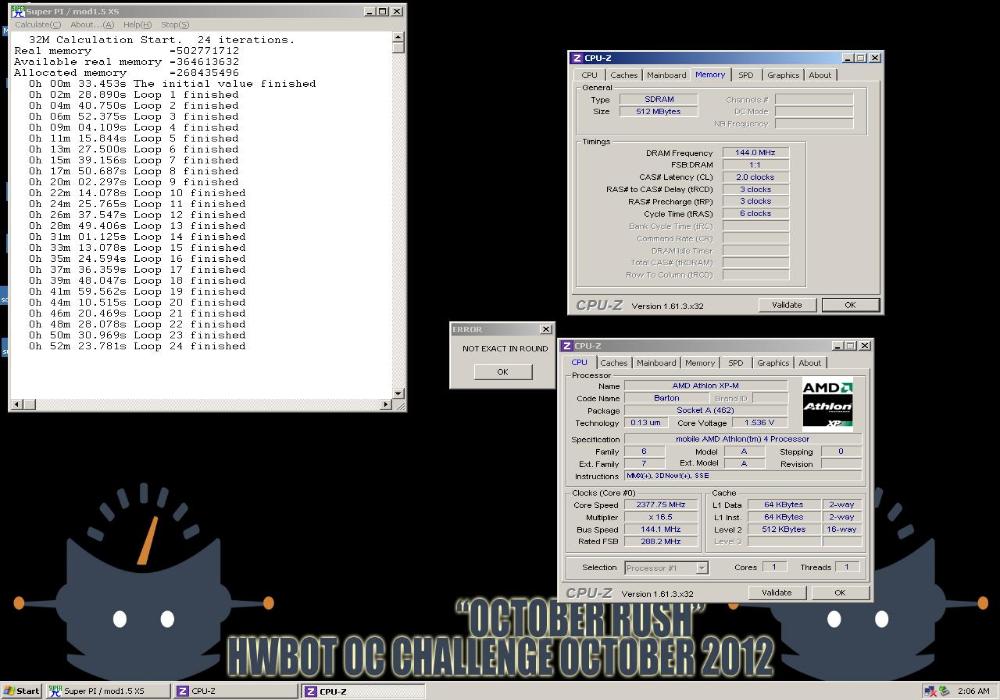
Task: Switch to Caches tab in lower CPU-Z window
Action: [x=614, y=363]
